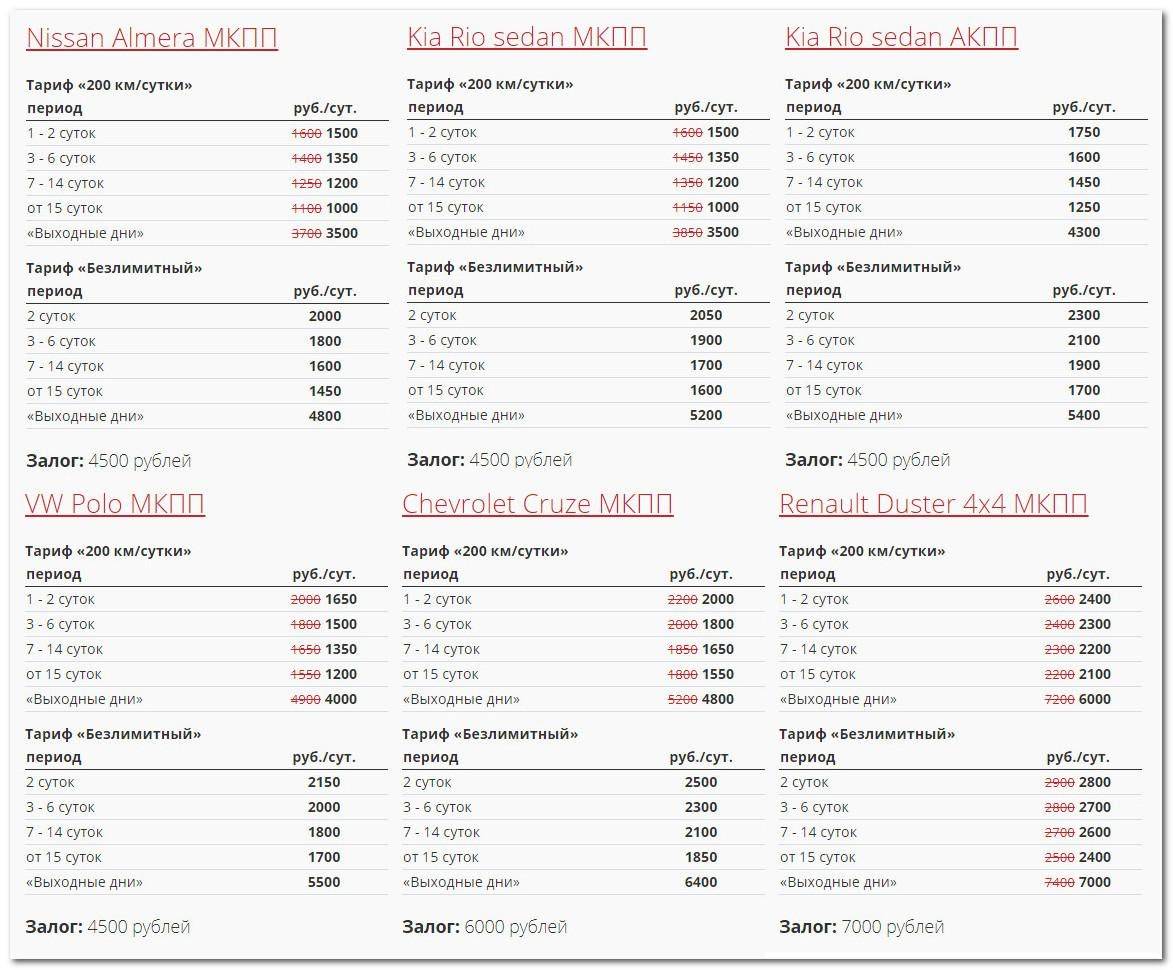Screen dimensions: 1173x970
Task: Click the crossed-out 3850 price for Kia Rio
Action: (x=687, y=232)
